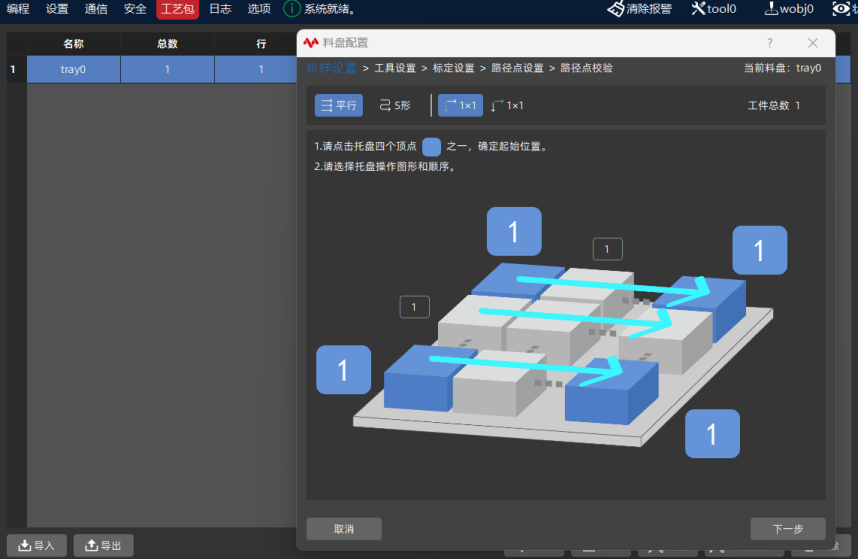Click row number 1 in tray table
The image size is (858, 559).
pos(13,69)
